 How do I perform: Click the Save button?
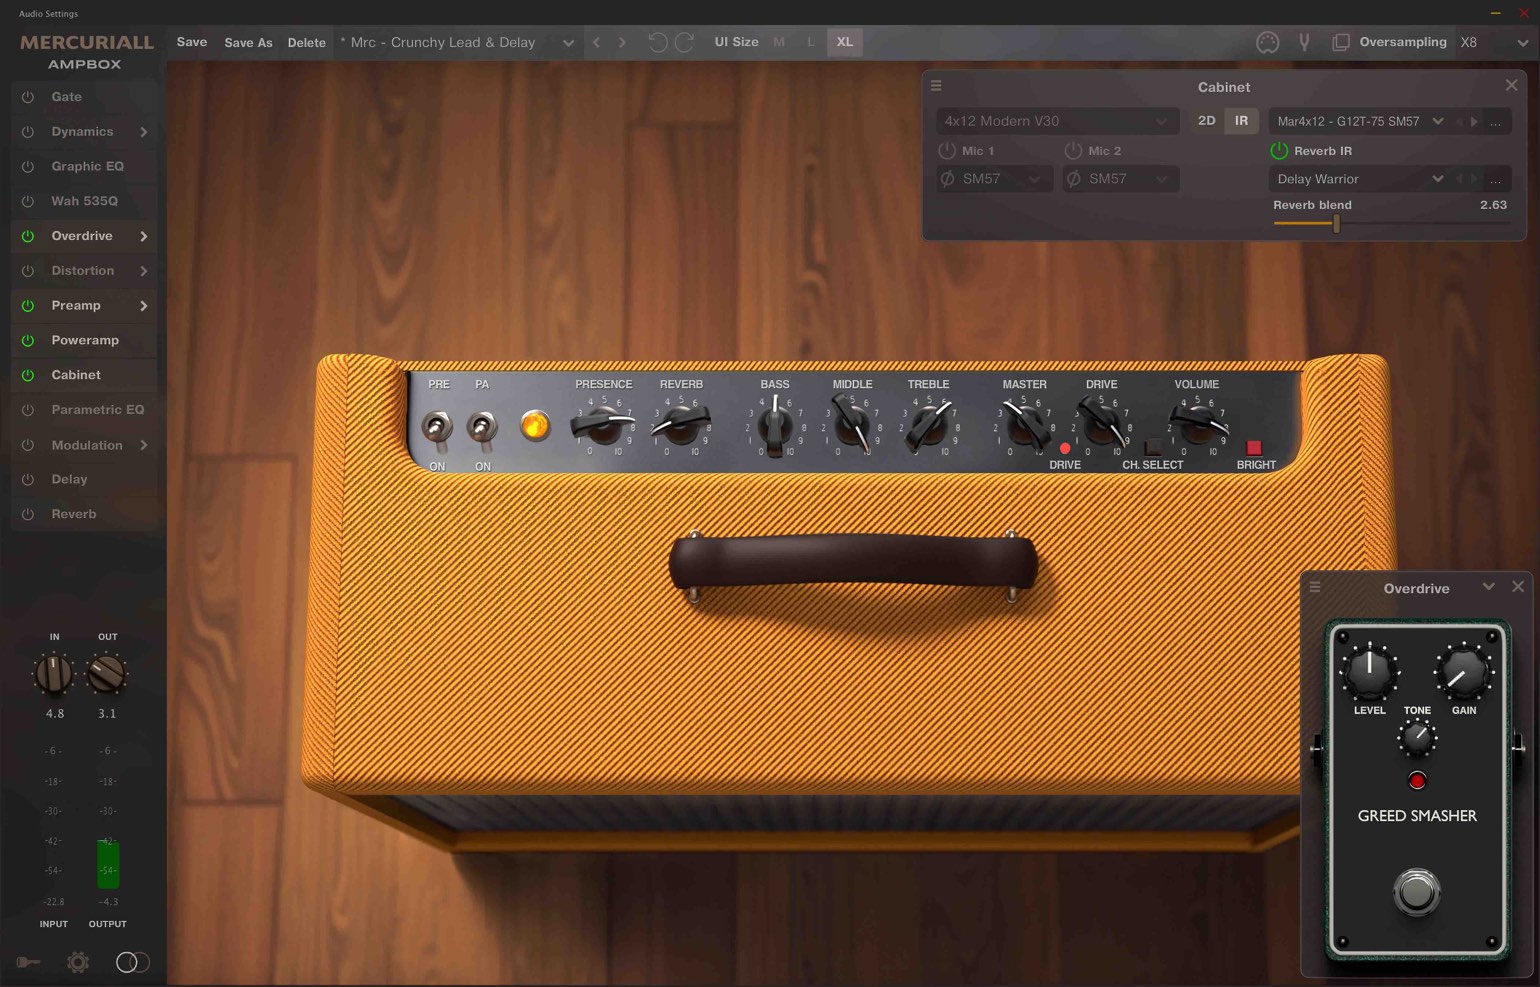tap(192, 42)
